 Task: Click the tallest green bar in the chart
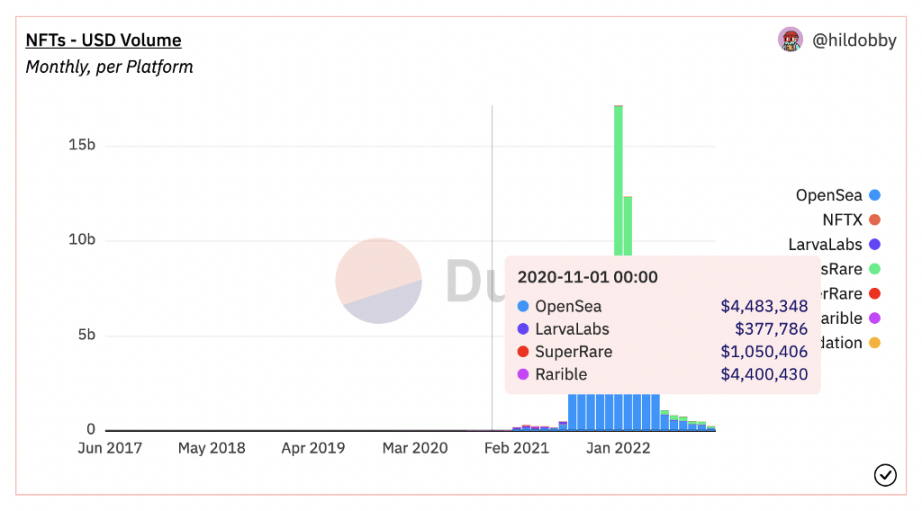tap(619, 179)
